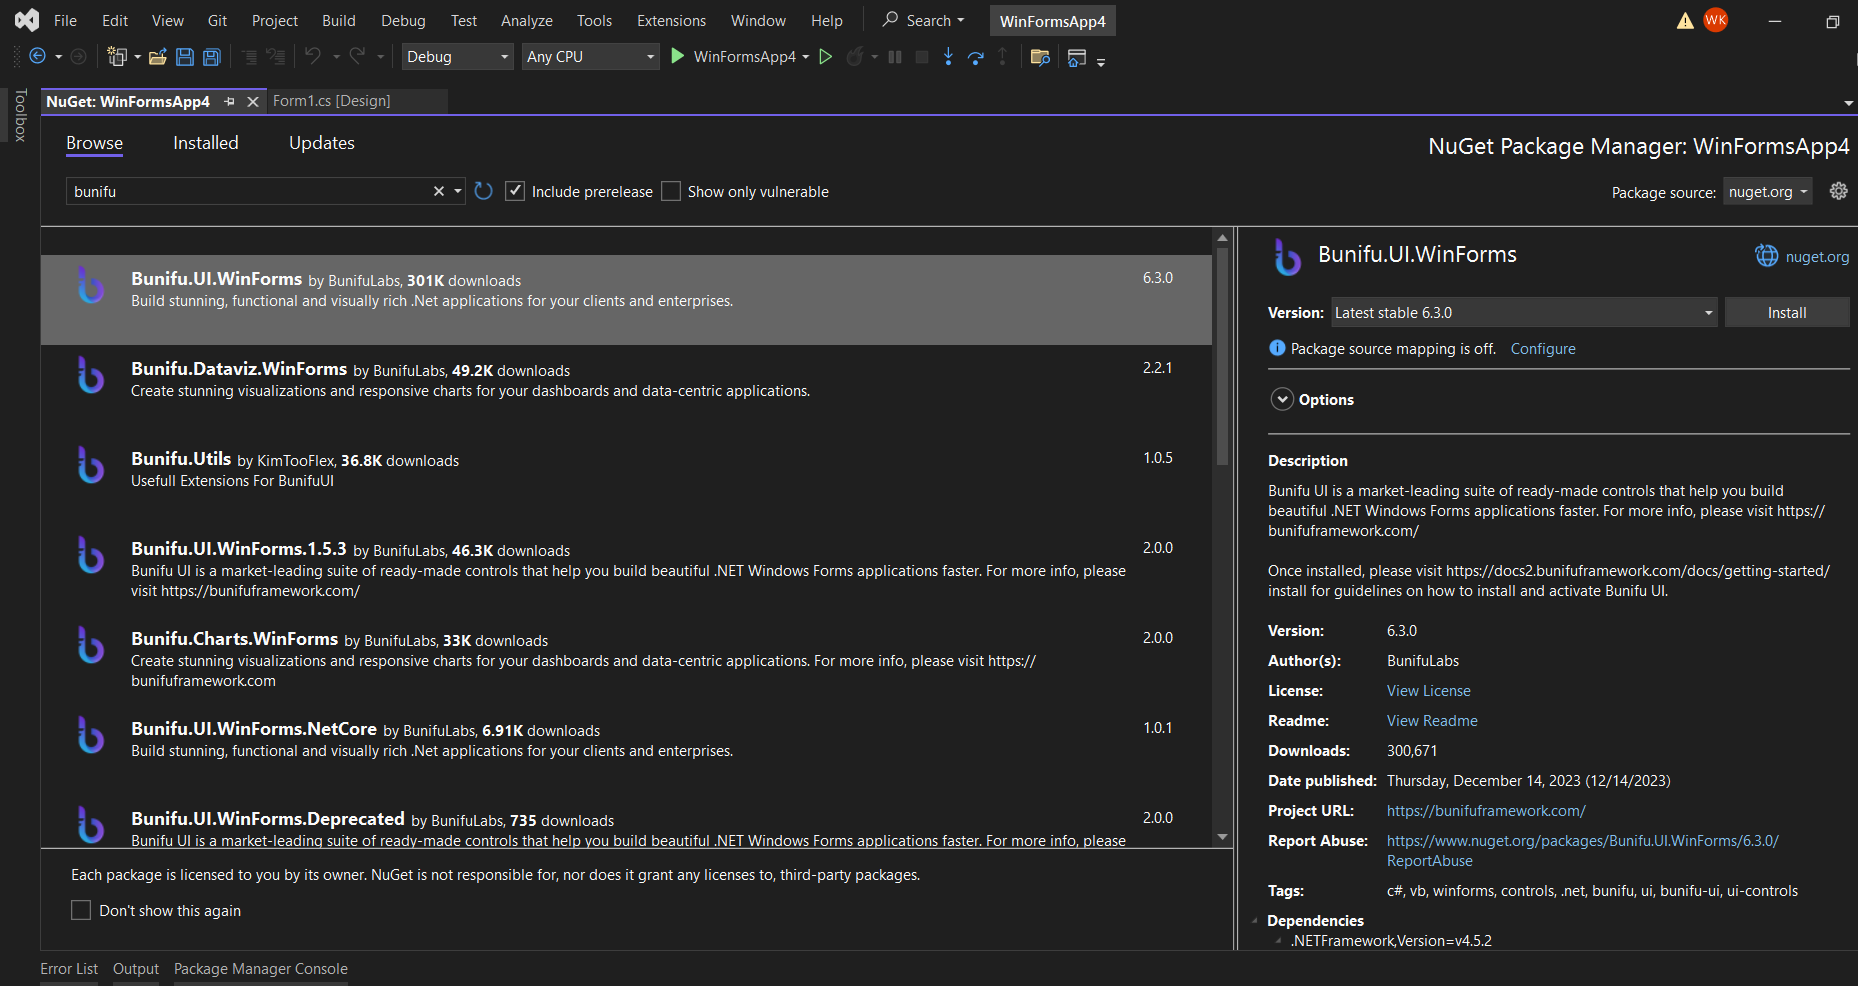Viewport: 1858px width, 986px height.
Task: Click the package list scroll down arrow
Action: 1222,837
